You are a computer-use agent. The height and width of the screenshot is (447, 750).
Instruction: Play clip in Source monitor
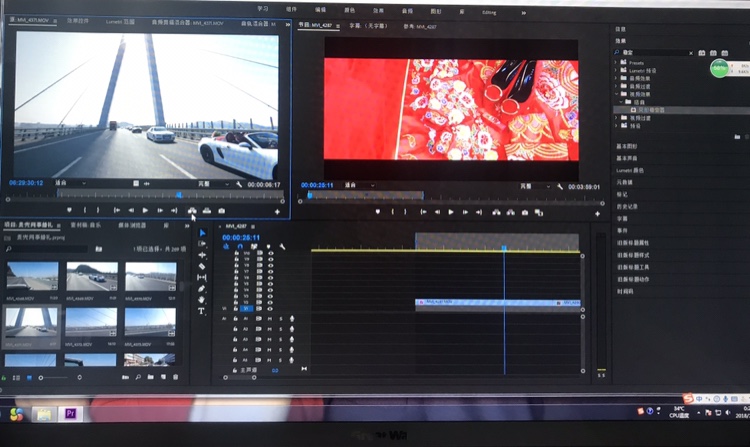[145, 210]
